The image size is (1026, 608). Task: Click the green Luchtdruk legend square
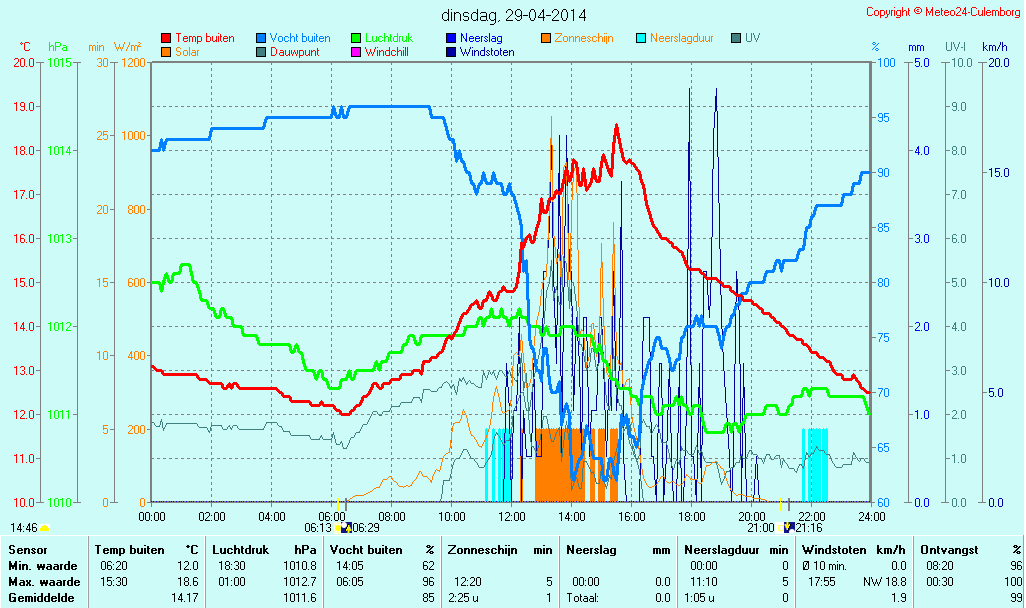(x=356, y=38)
